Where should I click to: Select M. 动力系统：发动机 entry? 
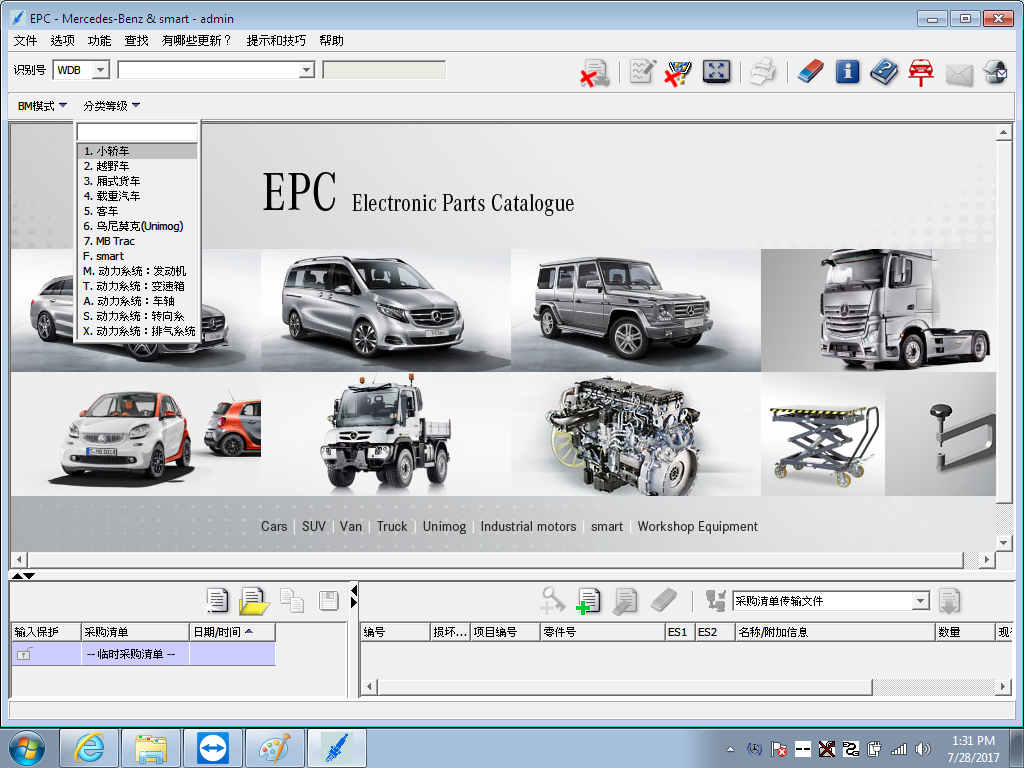click(137, 271)
